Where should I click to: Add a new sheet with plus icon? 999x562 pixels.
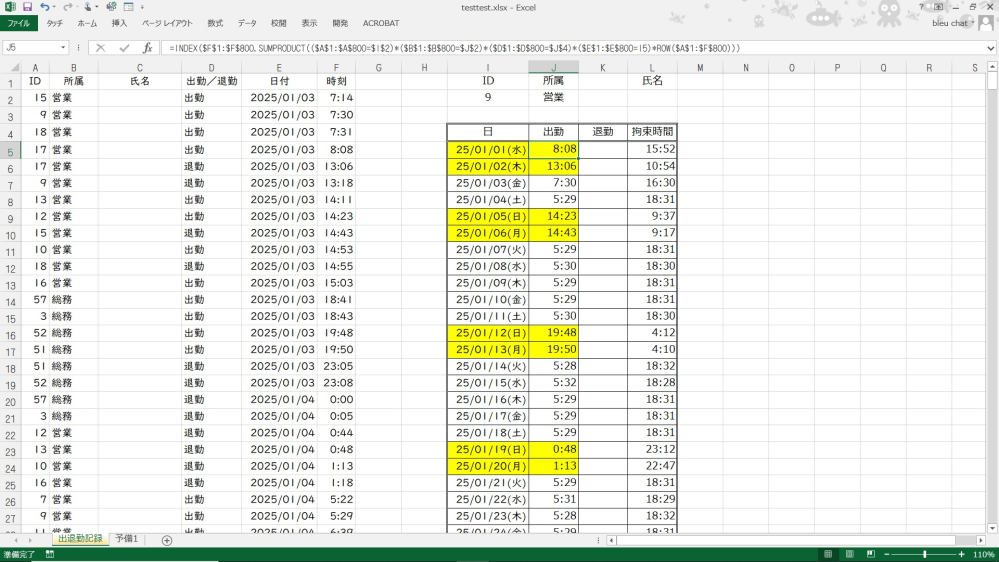click(167, 540)
